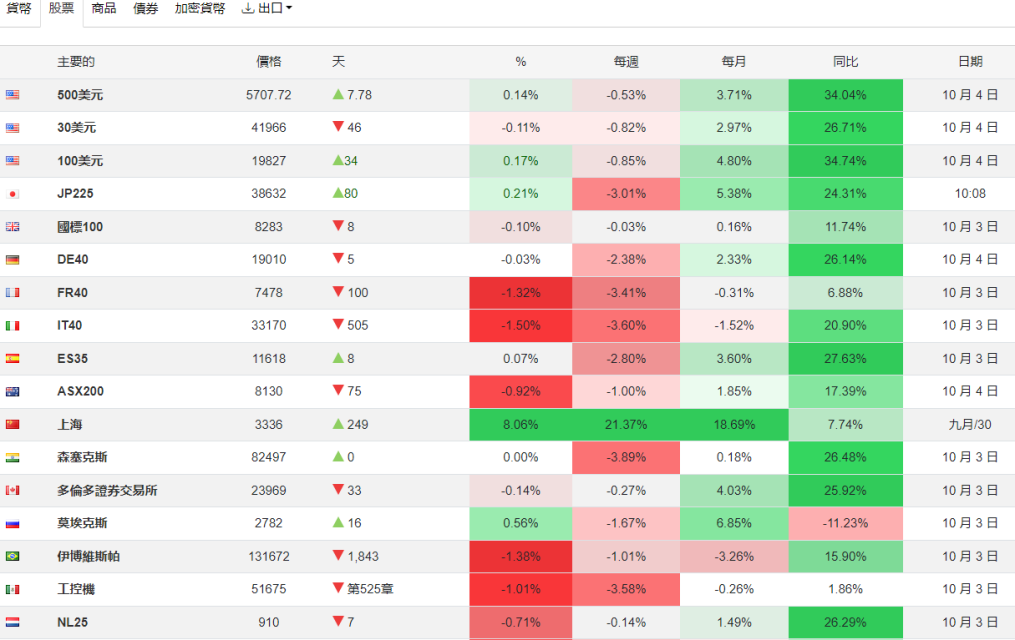This screenshot has height=640, width=1015.
Task: Open the 30美元 index link
Action: click(x=76, y=128)
